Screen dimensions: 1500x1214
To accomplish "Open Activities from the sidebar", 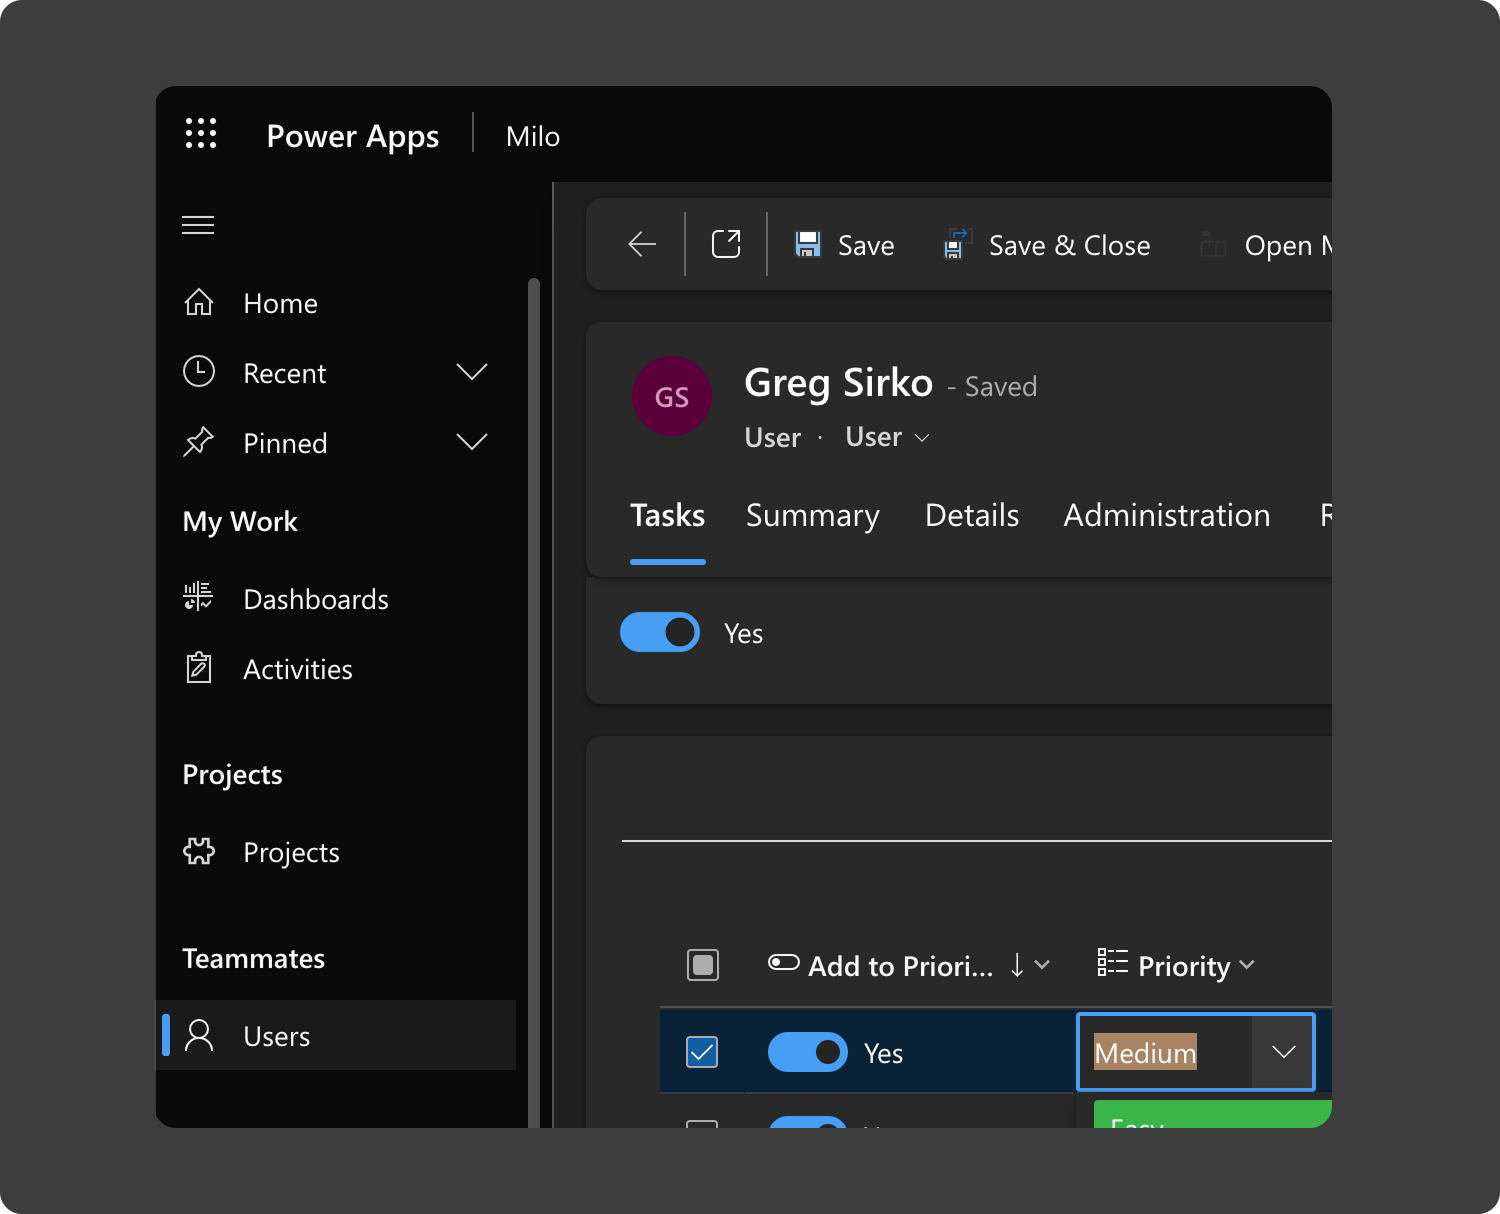I will 297,669.
